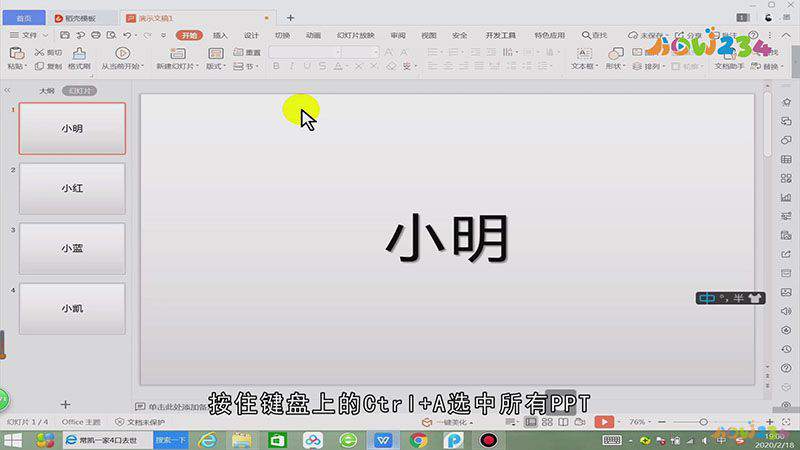This screenshot has height=450, width=800.
Task: Click the zoom out minus button
Action: [x=662, y=422]
